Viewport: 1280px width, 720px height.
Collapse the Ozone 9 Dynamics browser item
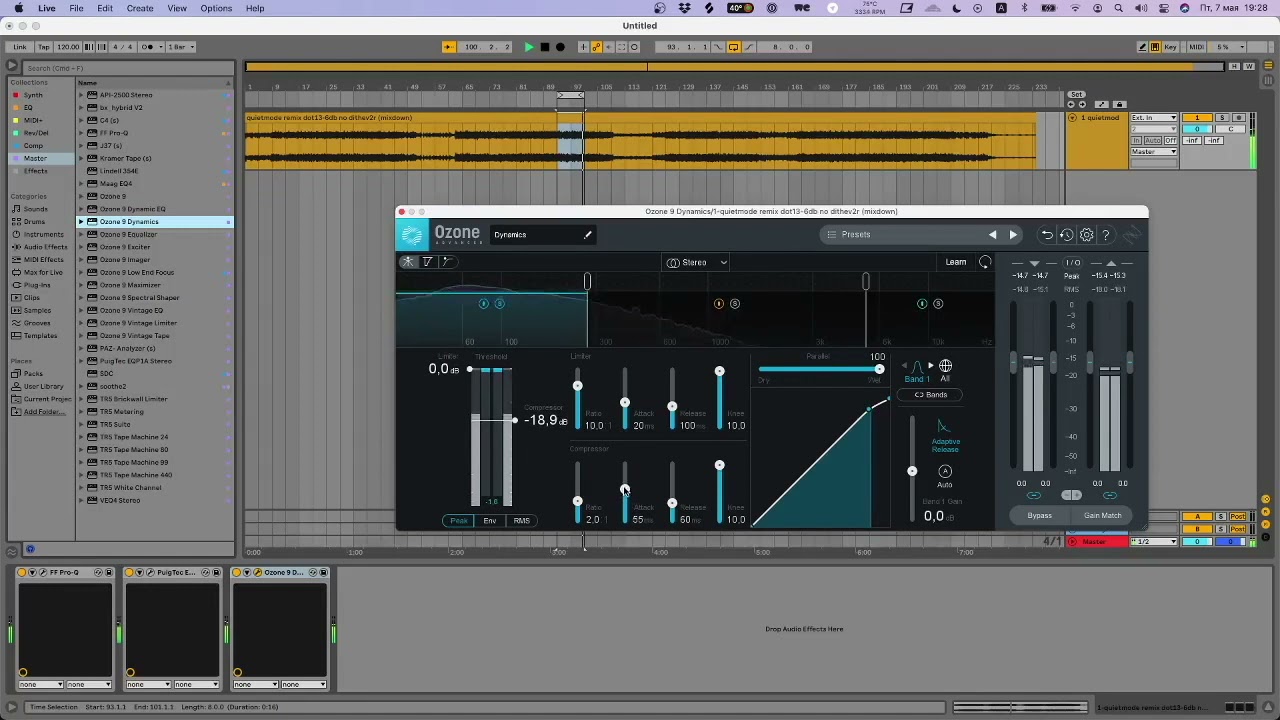click(82, 222)
